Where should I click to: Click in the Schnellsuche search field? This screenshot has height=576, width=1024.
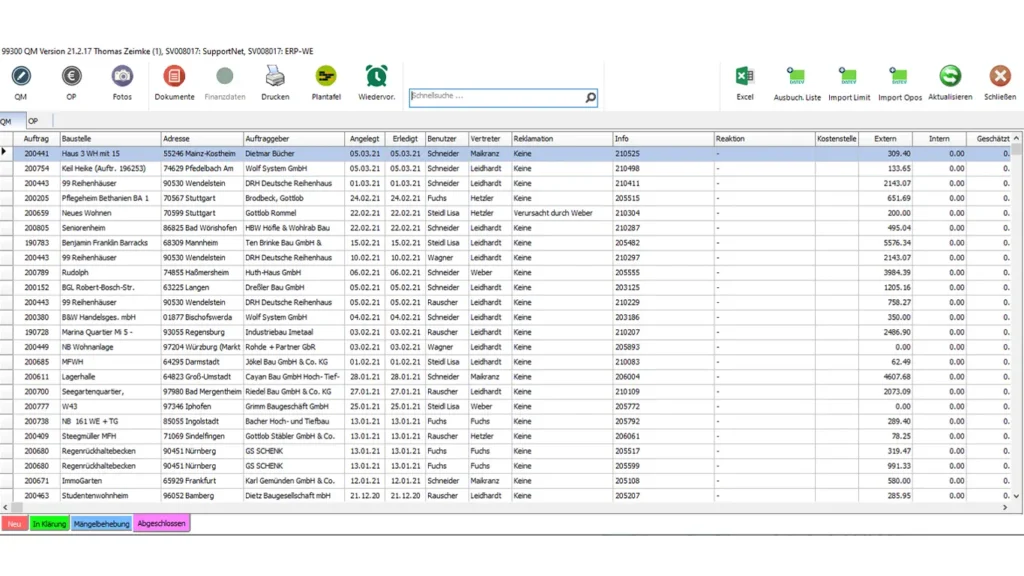(495, 97)
